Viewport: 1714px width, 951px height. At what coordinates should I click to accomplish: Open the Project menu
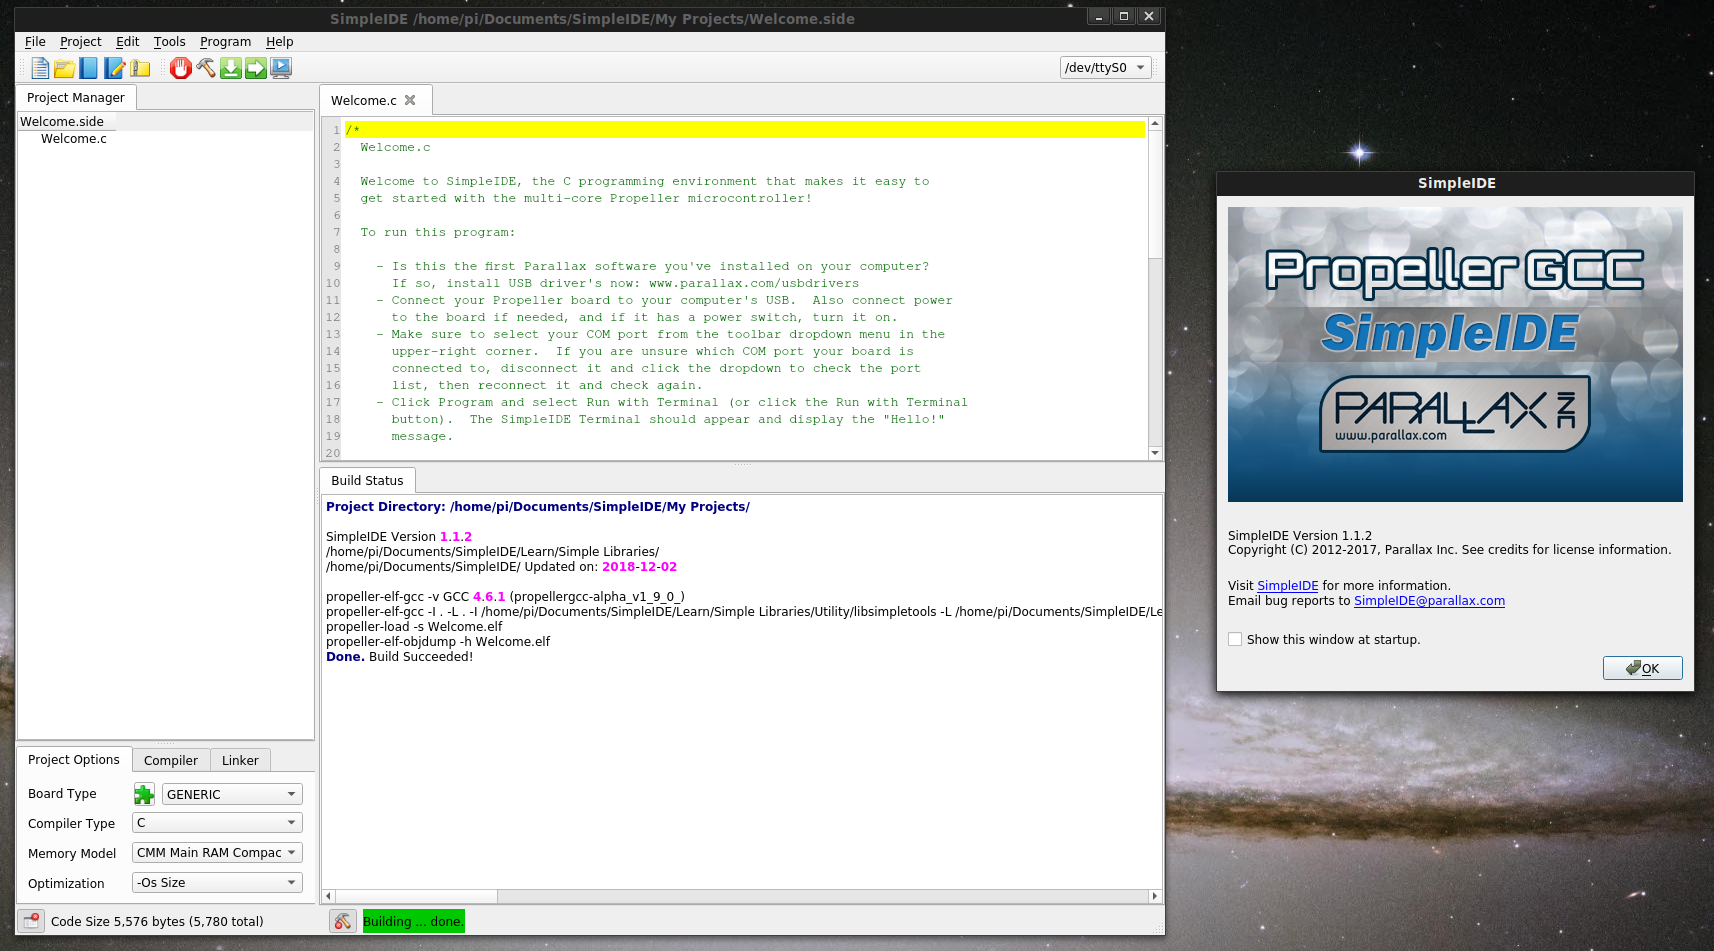pos(80,42)
